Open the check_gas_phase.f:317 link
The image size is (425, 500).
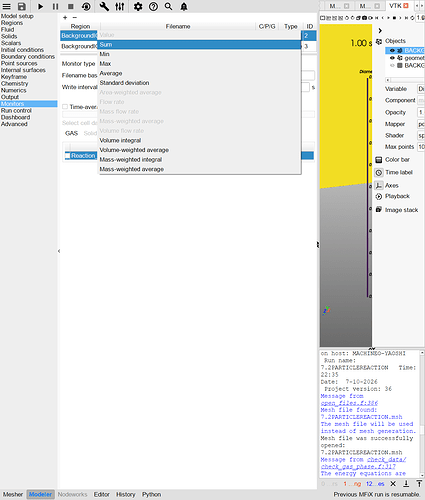[x=358, y=466]
